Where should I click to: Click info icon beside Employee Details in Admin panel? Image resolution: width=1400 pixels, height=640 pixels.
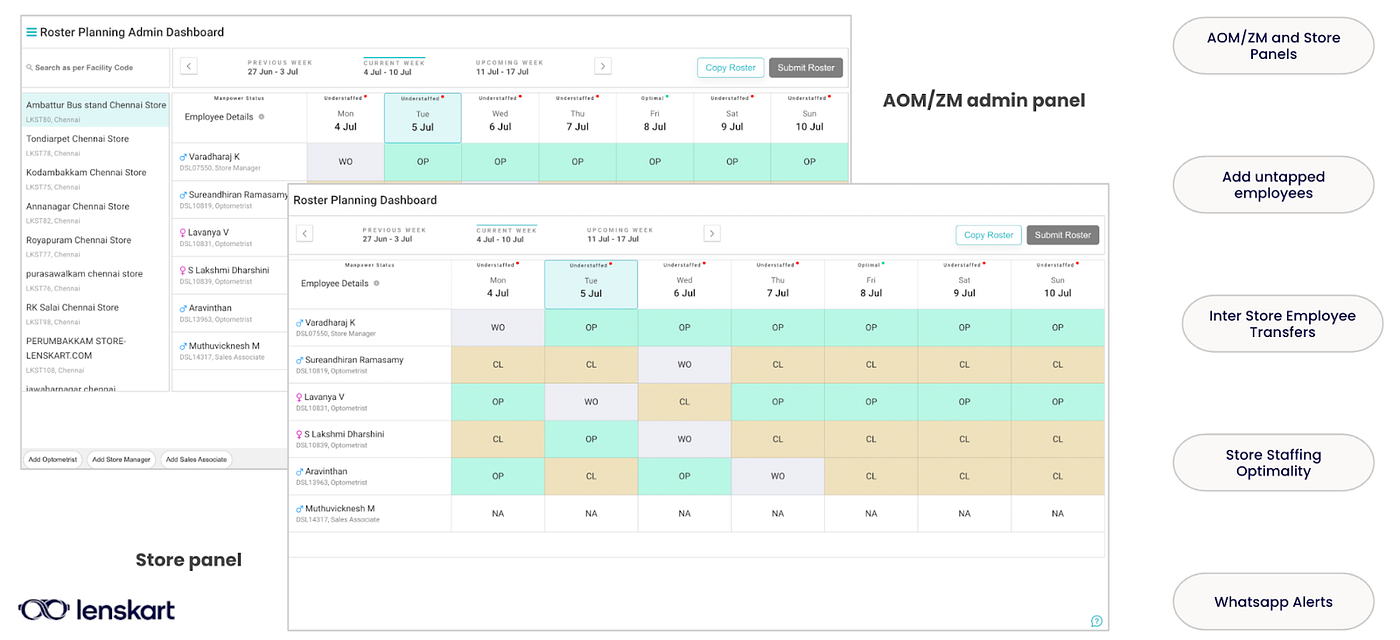click(x=261, y=117)
